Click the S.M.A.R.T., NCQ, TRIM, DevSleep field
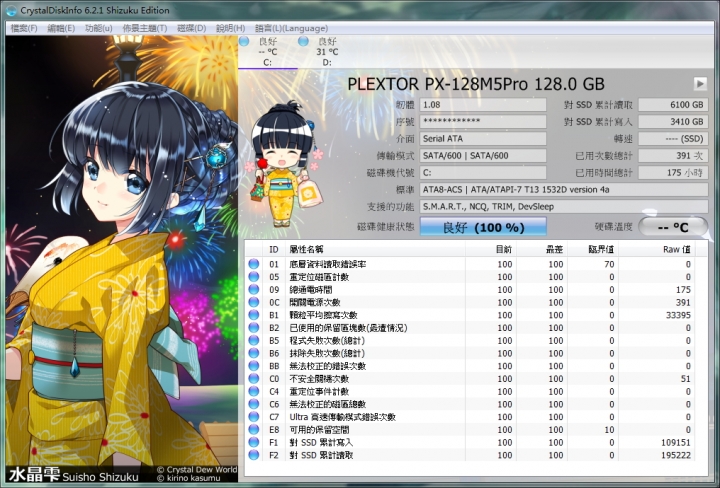 [564, 207]
